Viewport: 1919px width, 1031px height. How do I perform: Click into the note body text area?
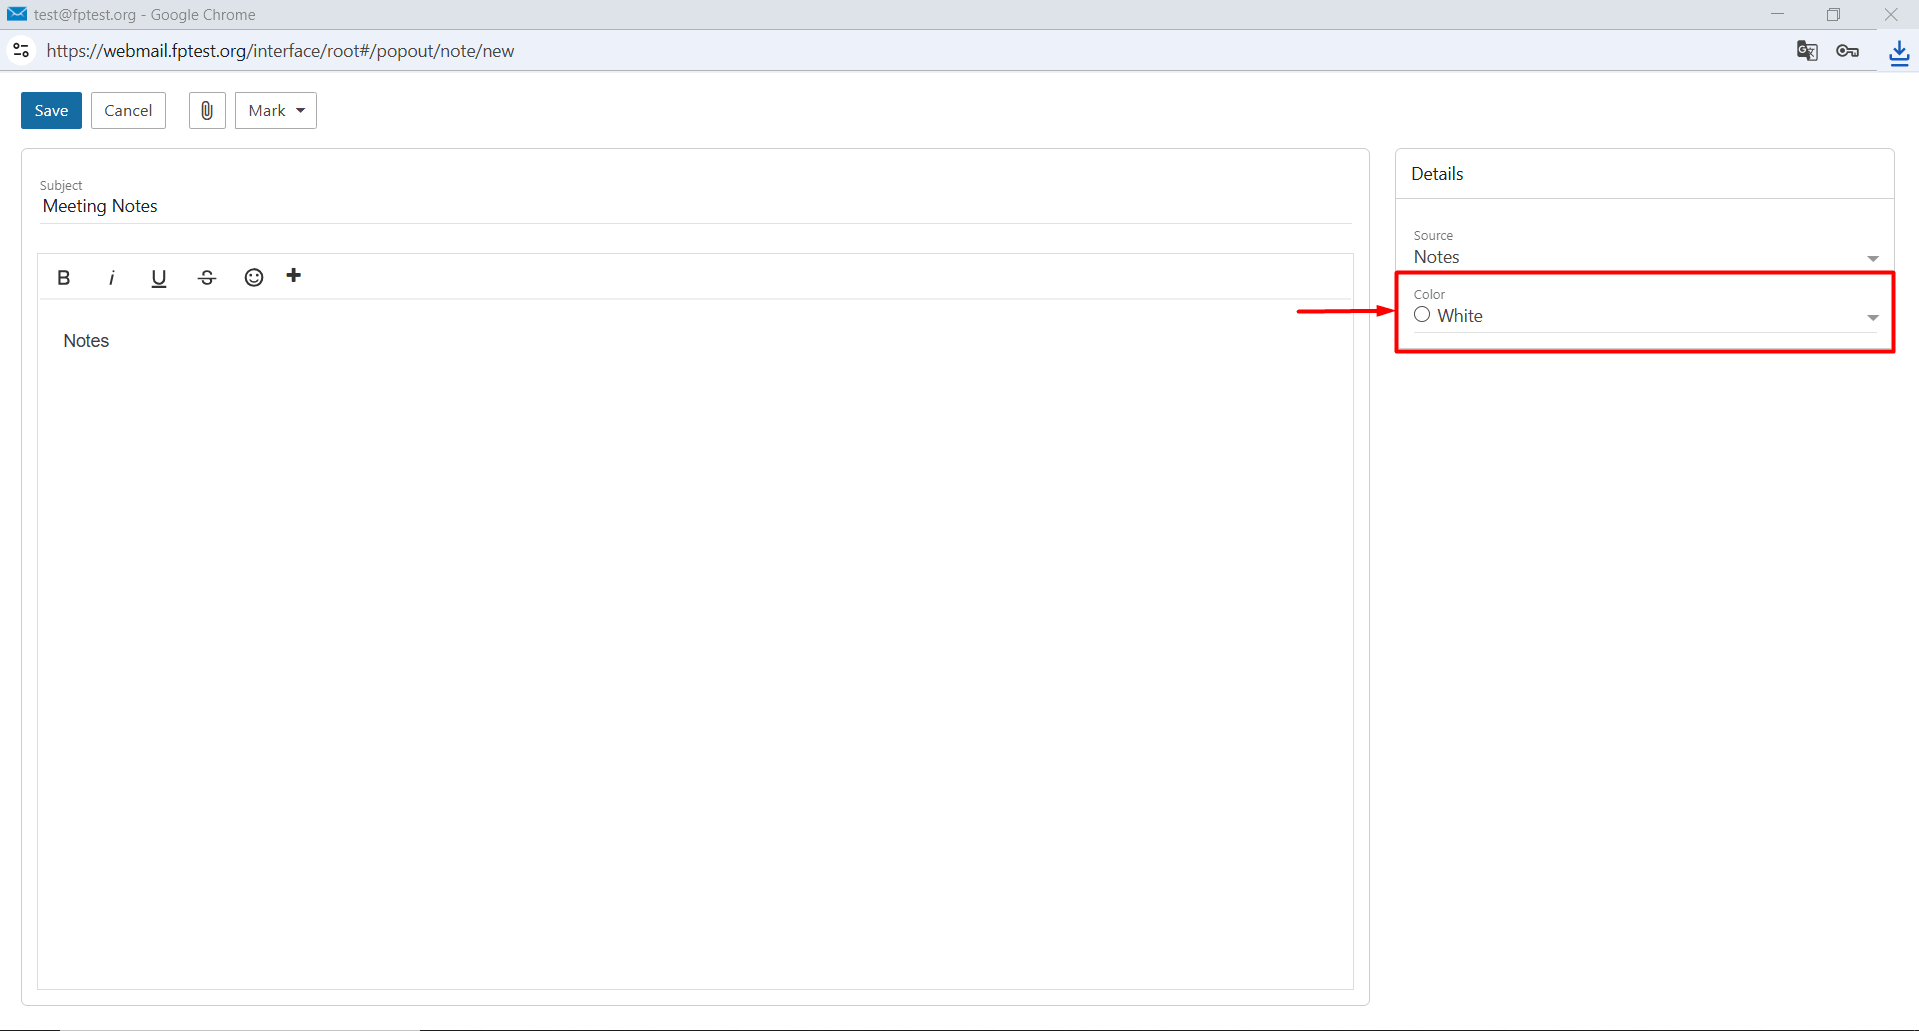point(695,644)
